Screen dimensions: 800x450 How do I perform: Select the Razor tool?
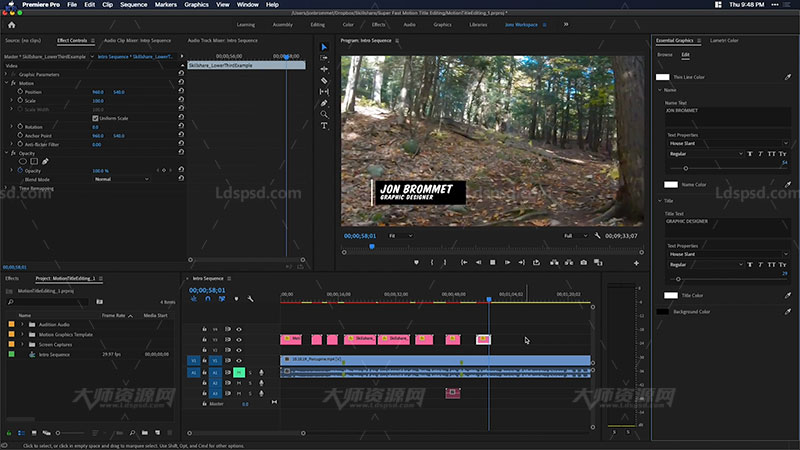coord(324,81)
